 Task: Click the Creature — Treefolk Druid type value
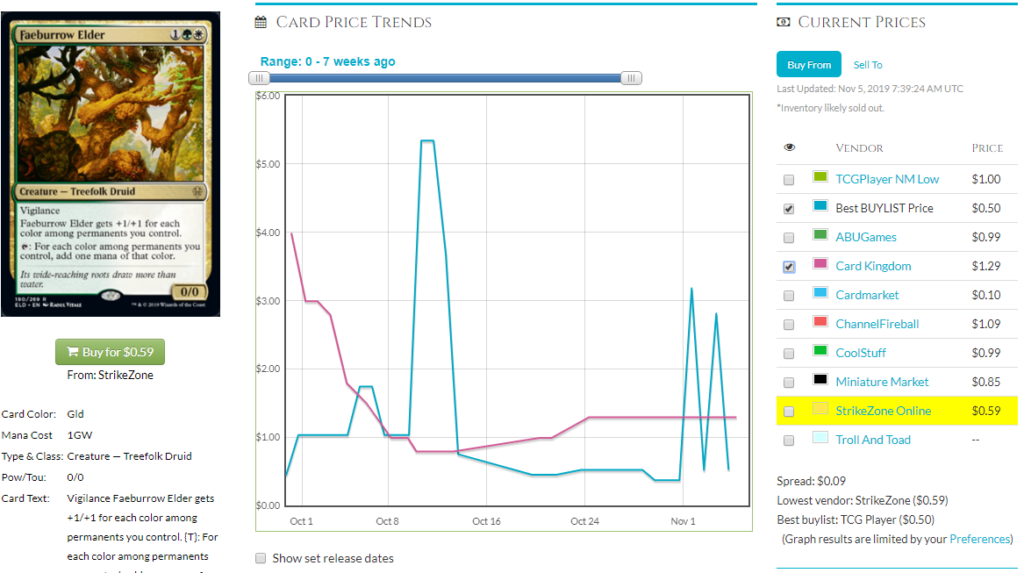pyautogui.click(x=129, y=456)
